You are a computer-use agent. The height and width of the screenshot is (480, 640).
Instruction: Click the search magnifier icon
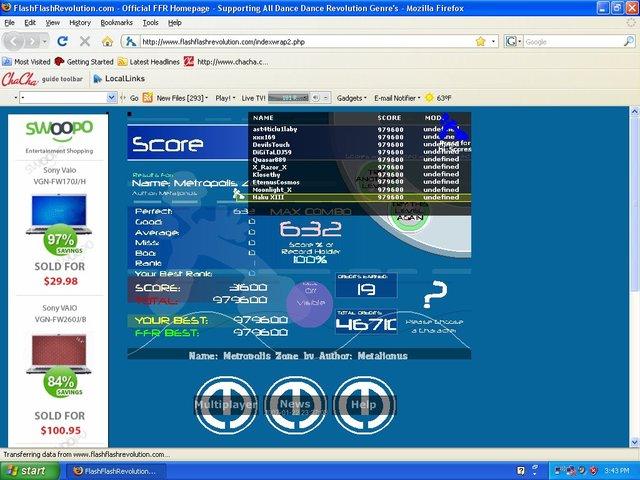pyautogui.click(x=629, y=41)
